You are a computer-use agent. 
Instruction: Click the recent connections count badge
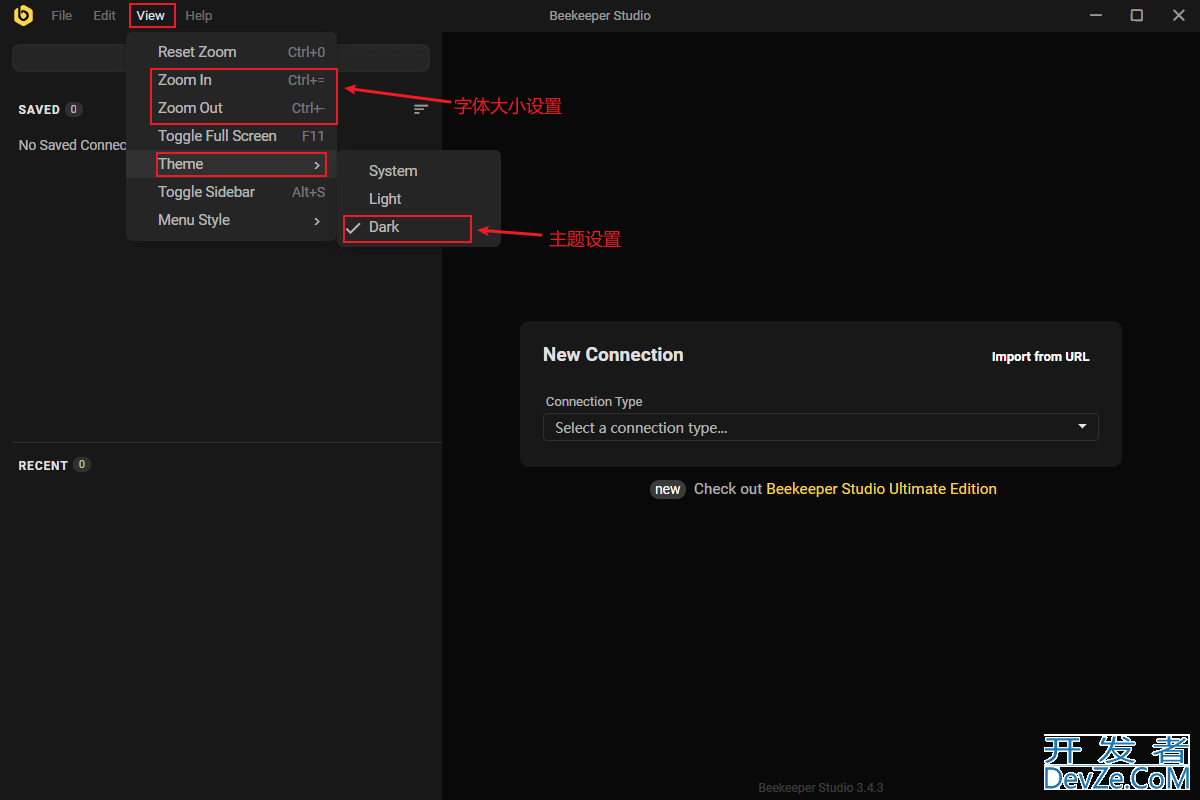tap(82, 465)
